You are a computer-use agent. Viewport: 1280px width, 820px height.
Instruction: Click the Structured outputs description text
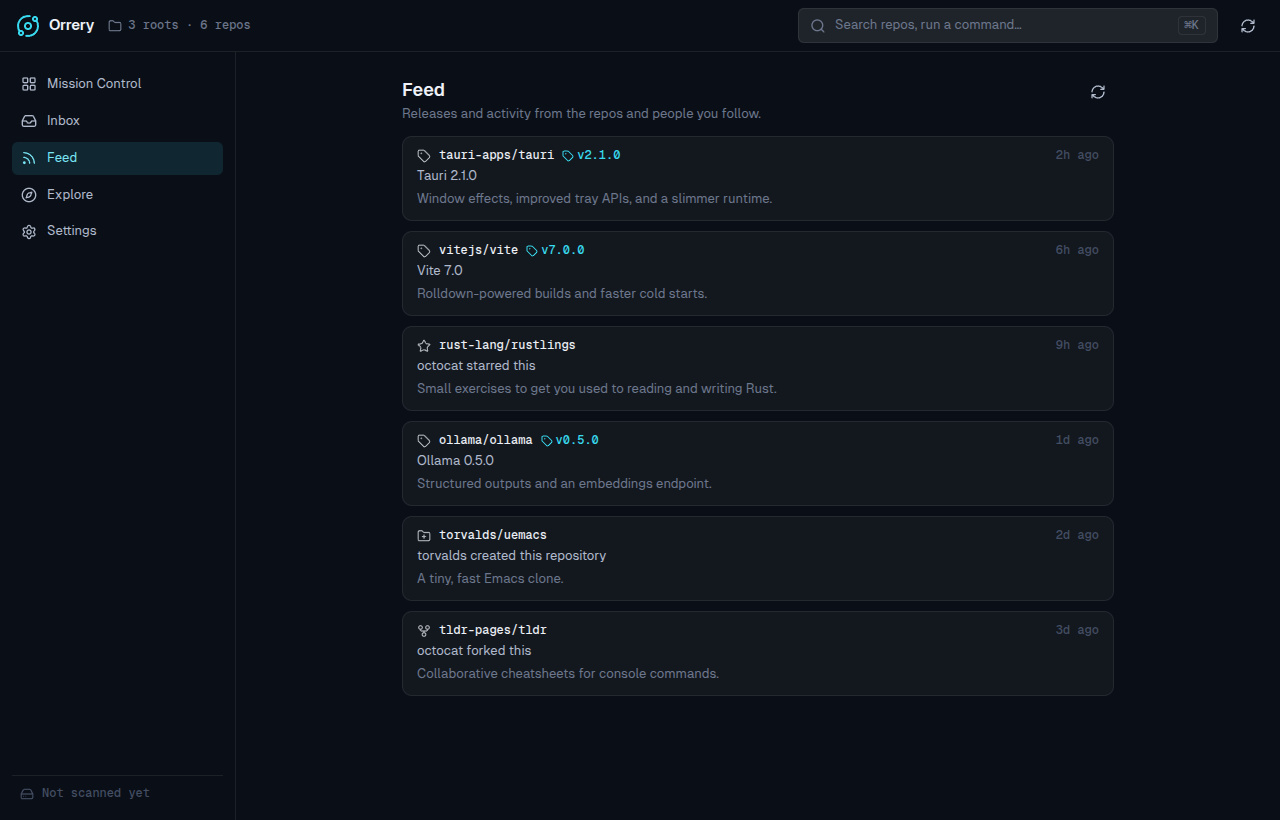[565, 484]
